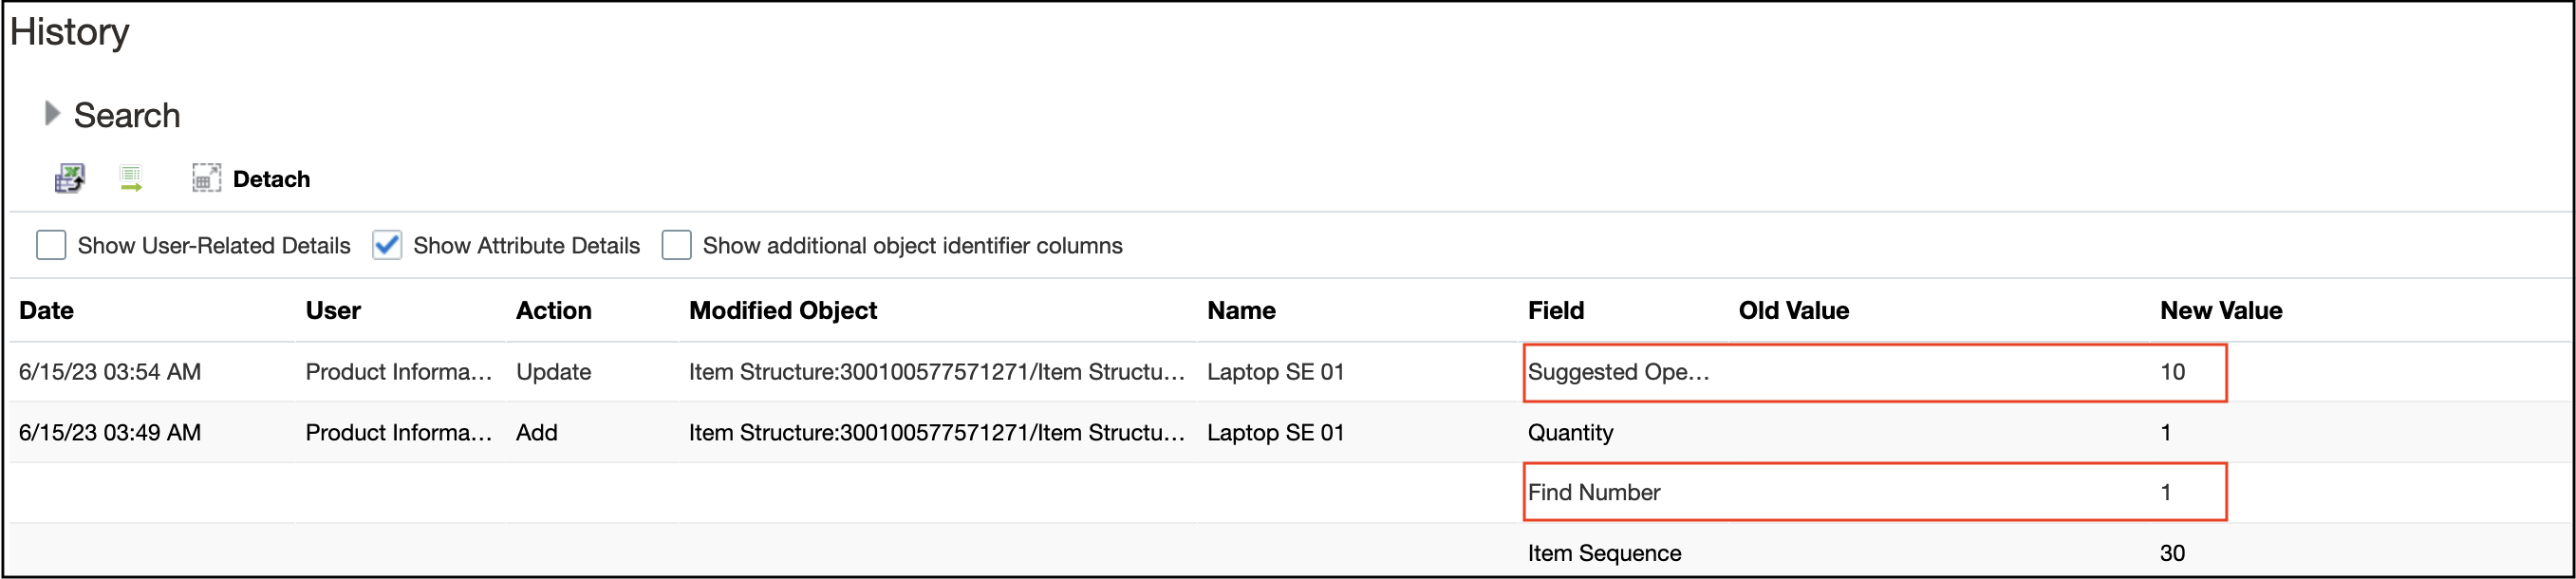Select the 03:54 AM Update row
The width and height of the screenshot is (2576, 579).
(110, 372)
